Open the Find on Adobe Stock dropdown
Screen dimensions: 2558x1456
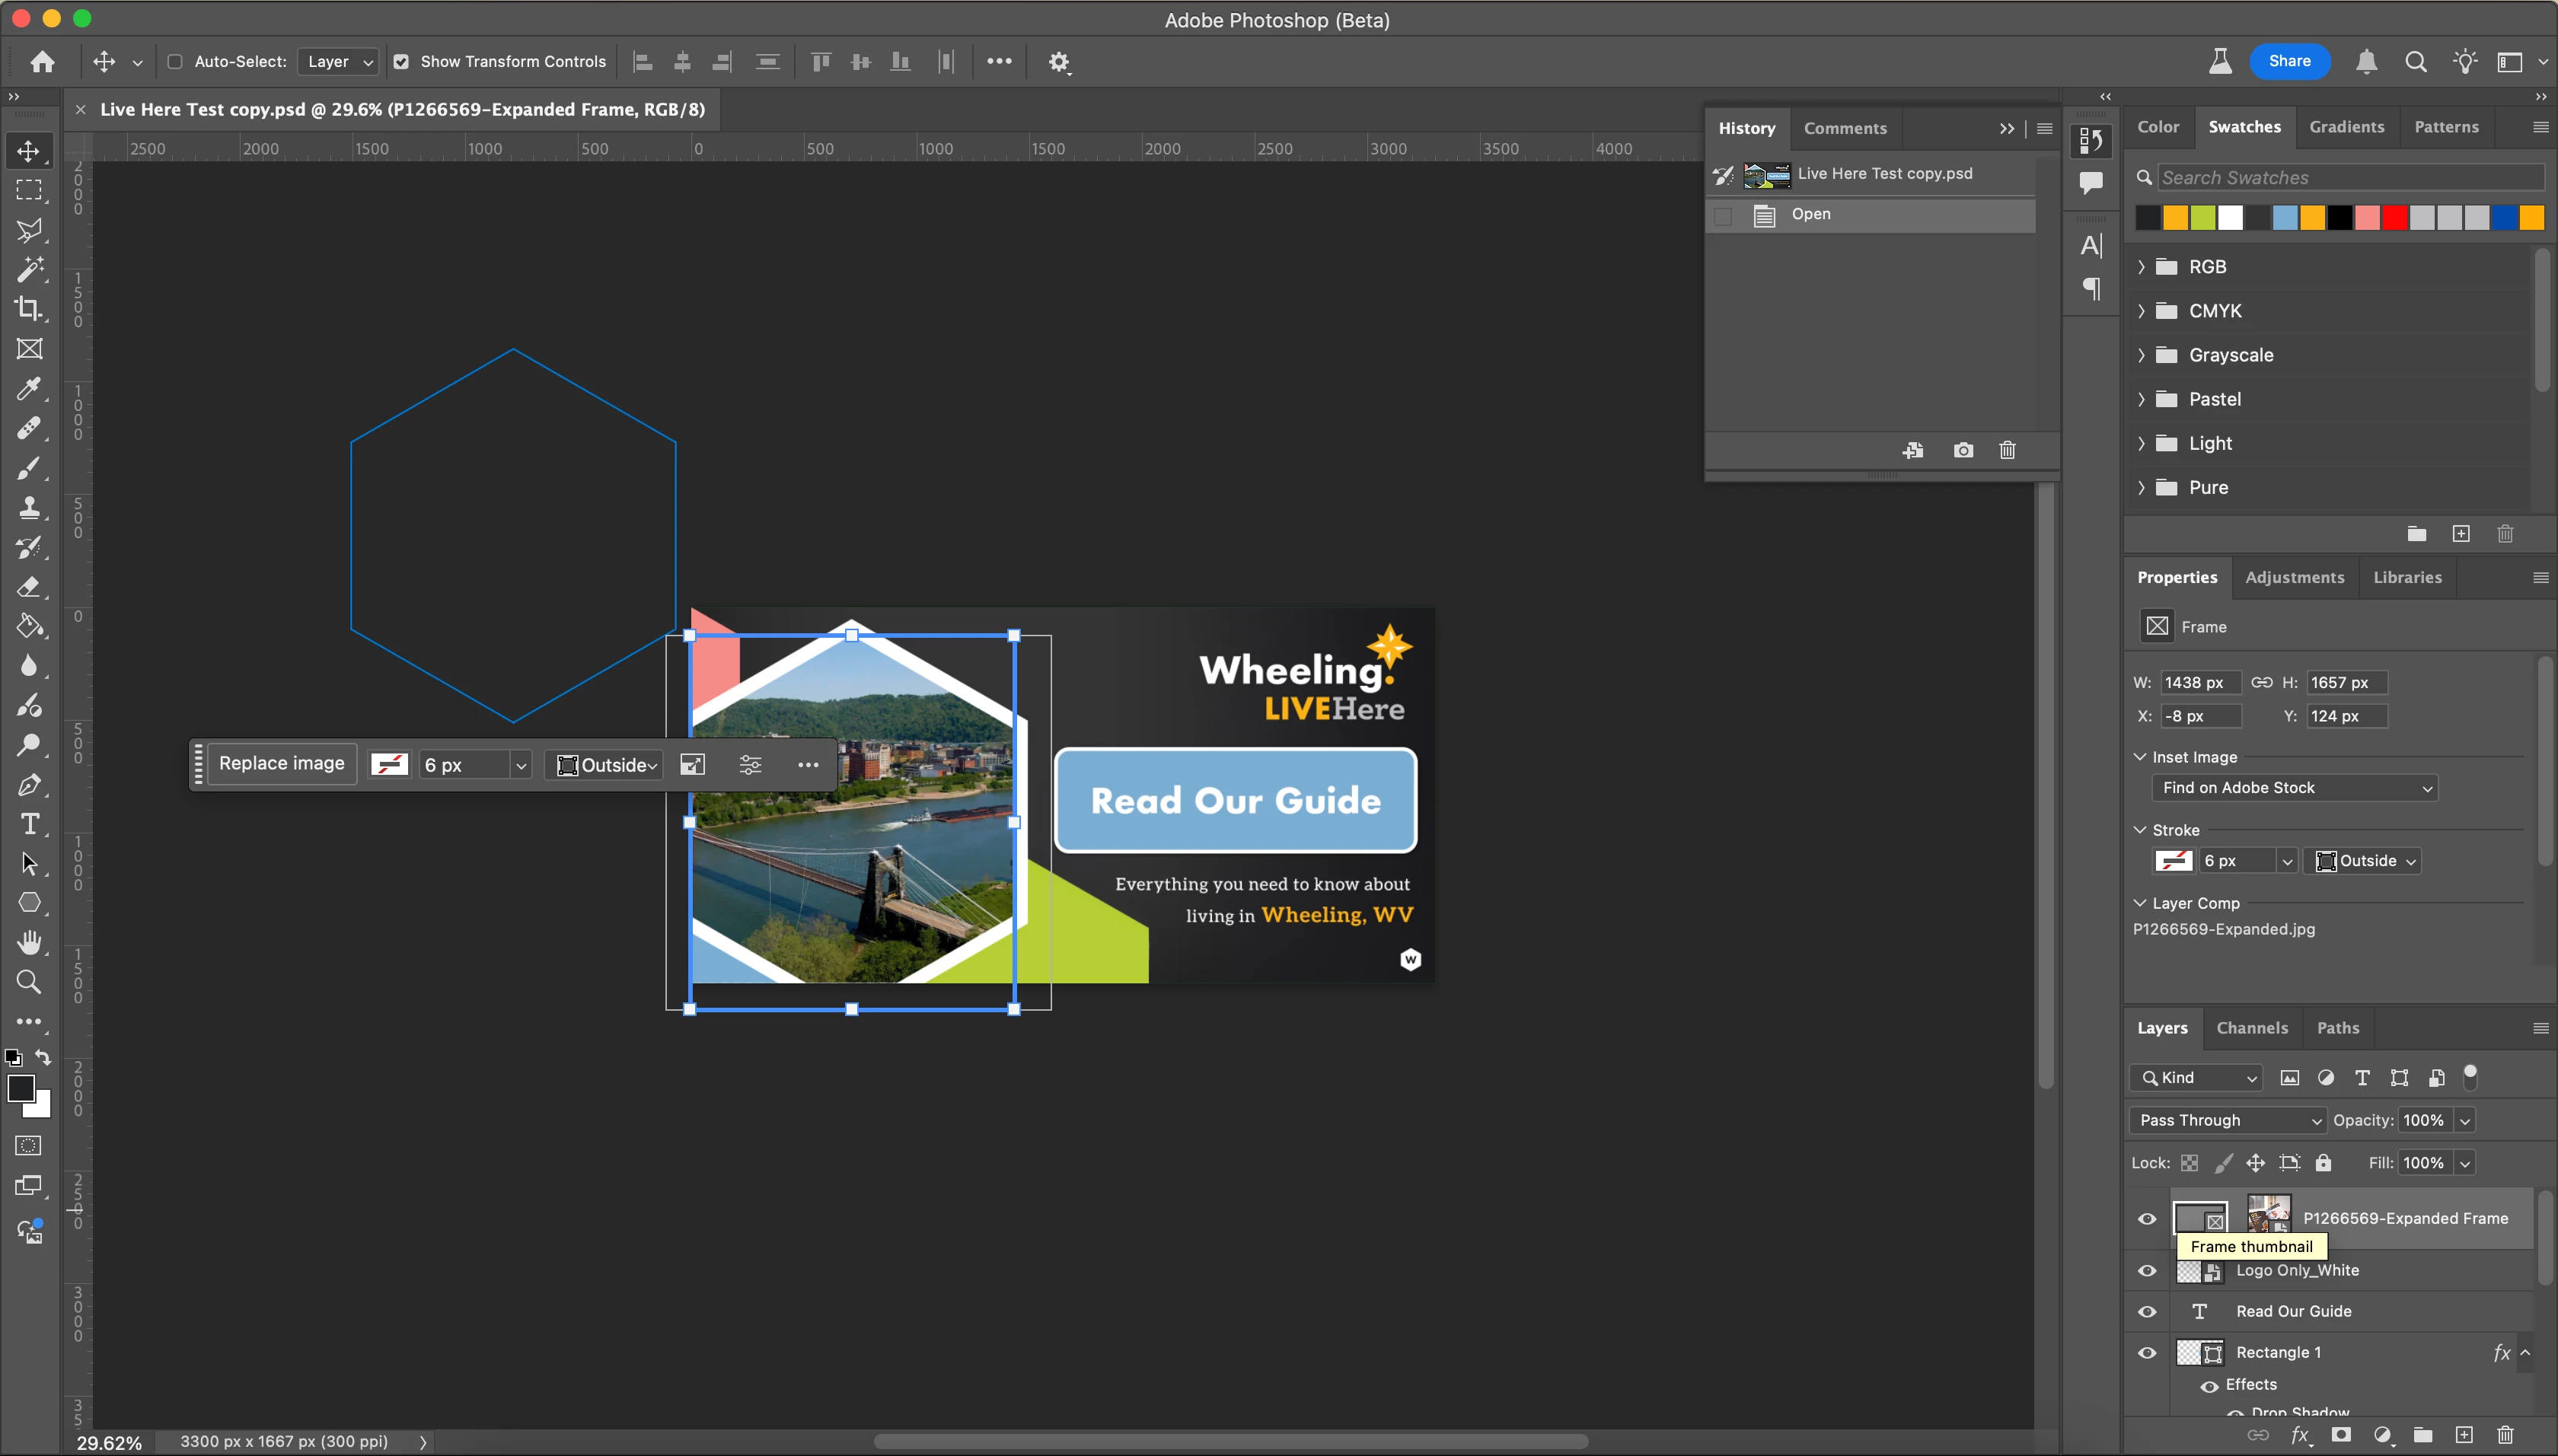pos(2294,788)
